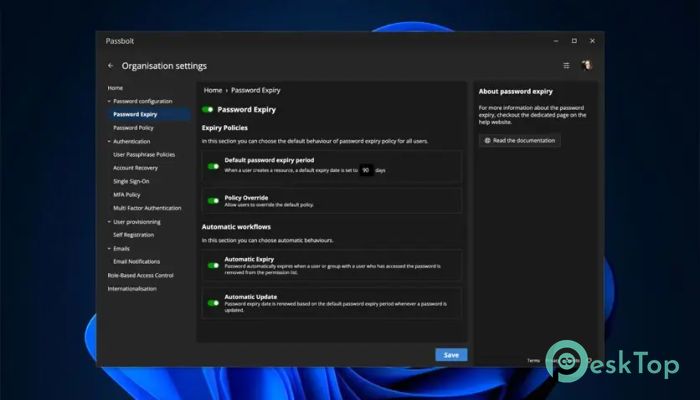The width and height of the screenshot is (700, 400).
Task: Collapse the User provisioning section
Action: point(109,222)
